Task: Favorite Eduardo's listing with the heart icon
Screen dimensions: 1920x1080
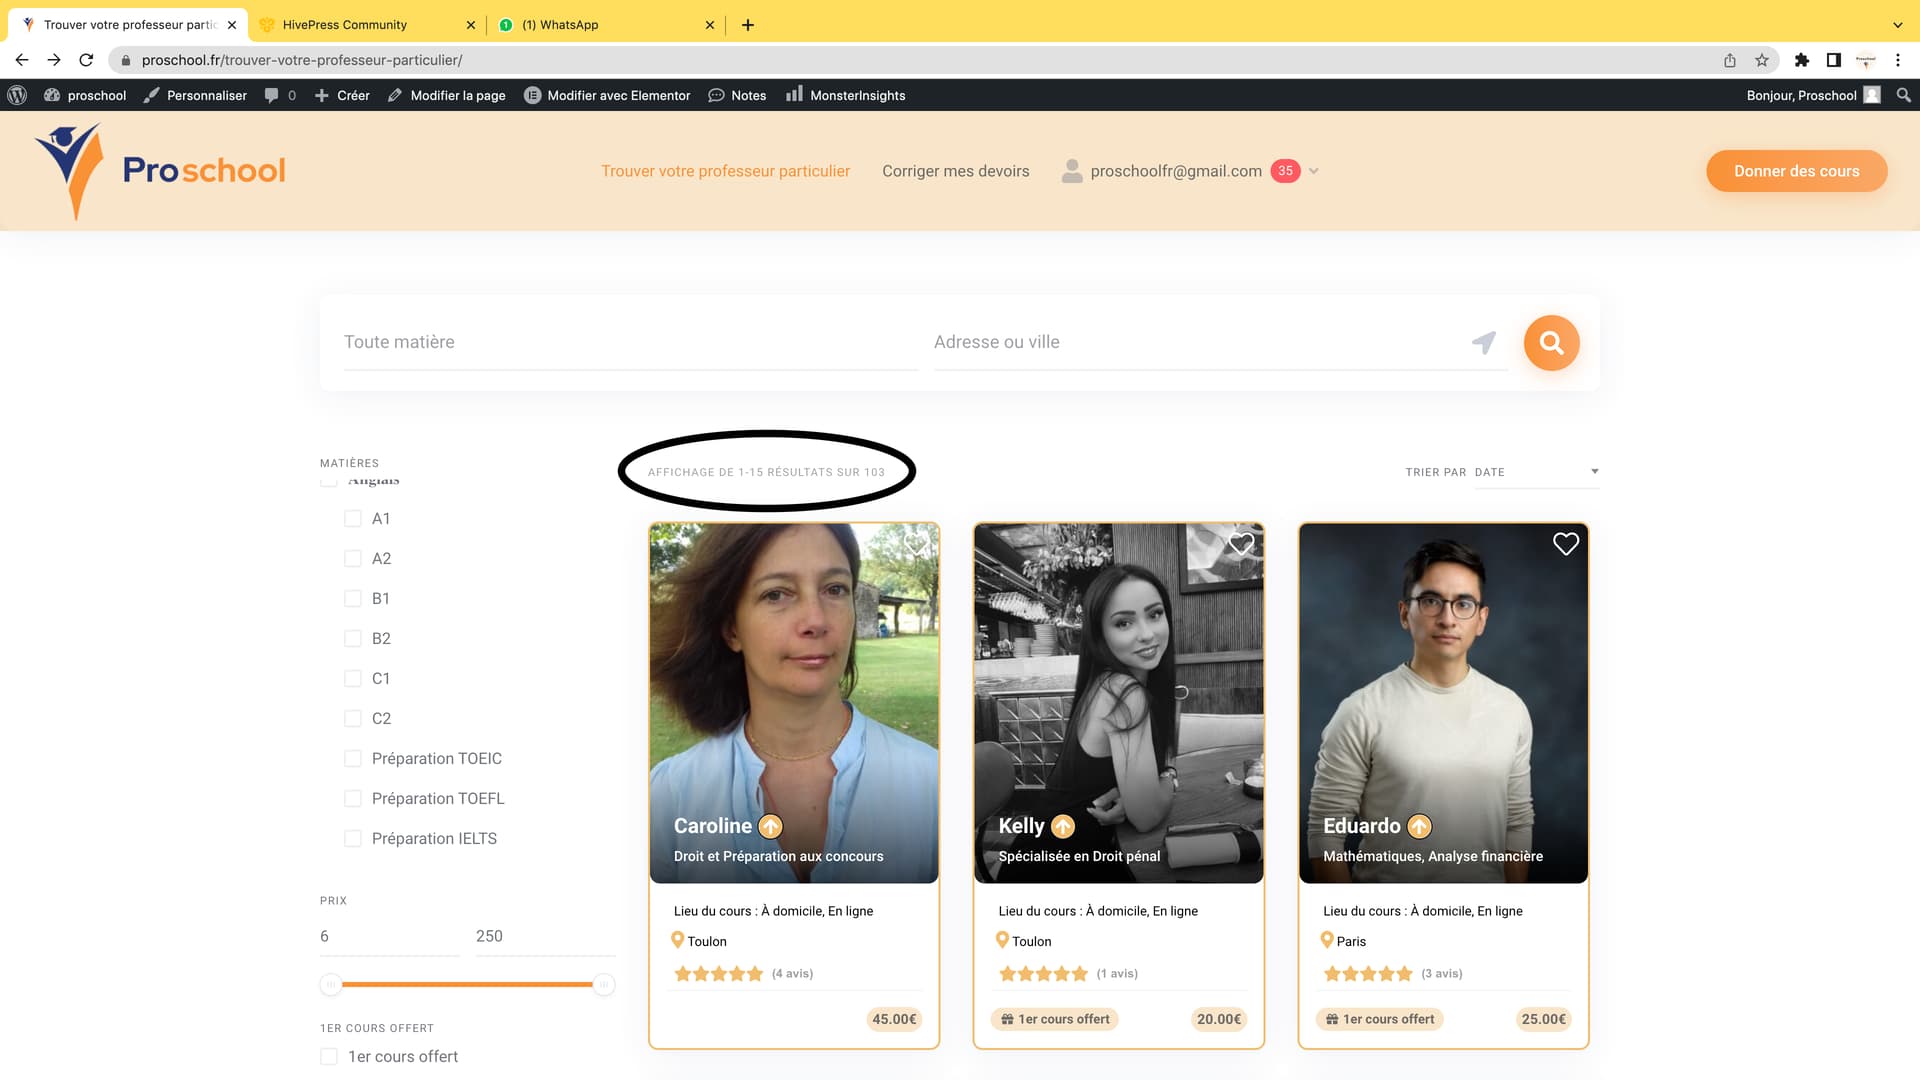Action: (1566, 544)
